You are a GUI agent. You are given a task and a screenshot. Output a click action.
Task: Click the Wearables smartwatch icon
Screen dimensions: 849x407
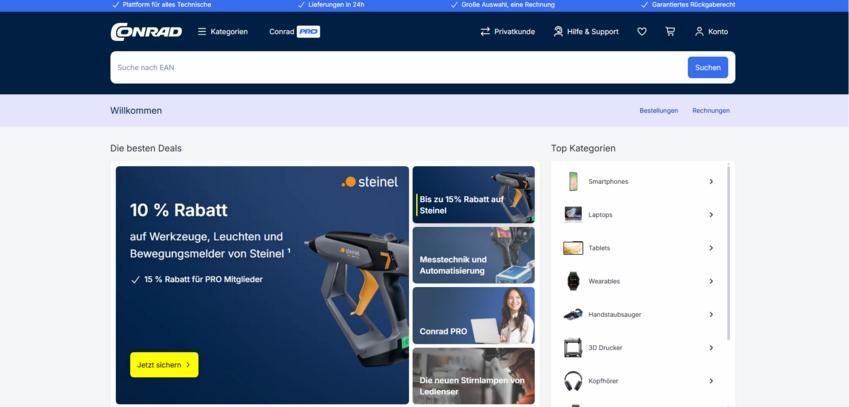pyautogui.click(x=573, y=281)
